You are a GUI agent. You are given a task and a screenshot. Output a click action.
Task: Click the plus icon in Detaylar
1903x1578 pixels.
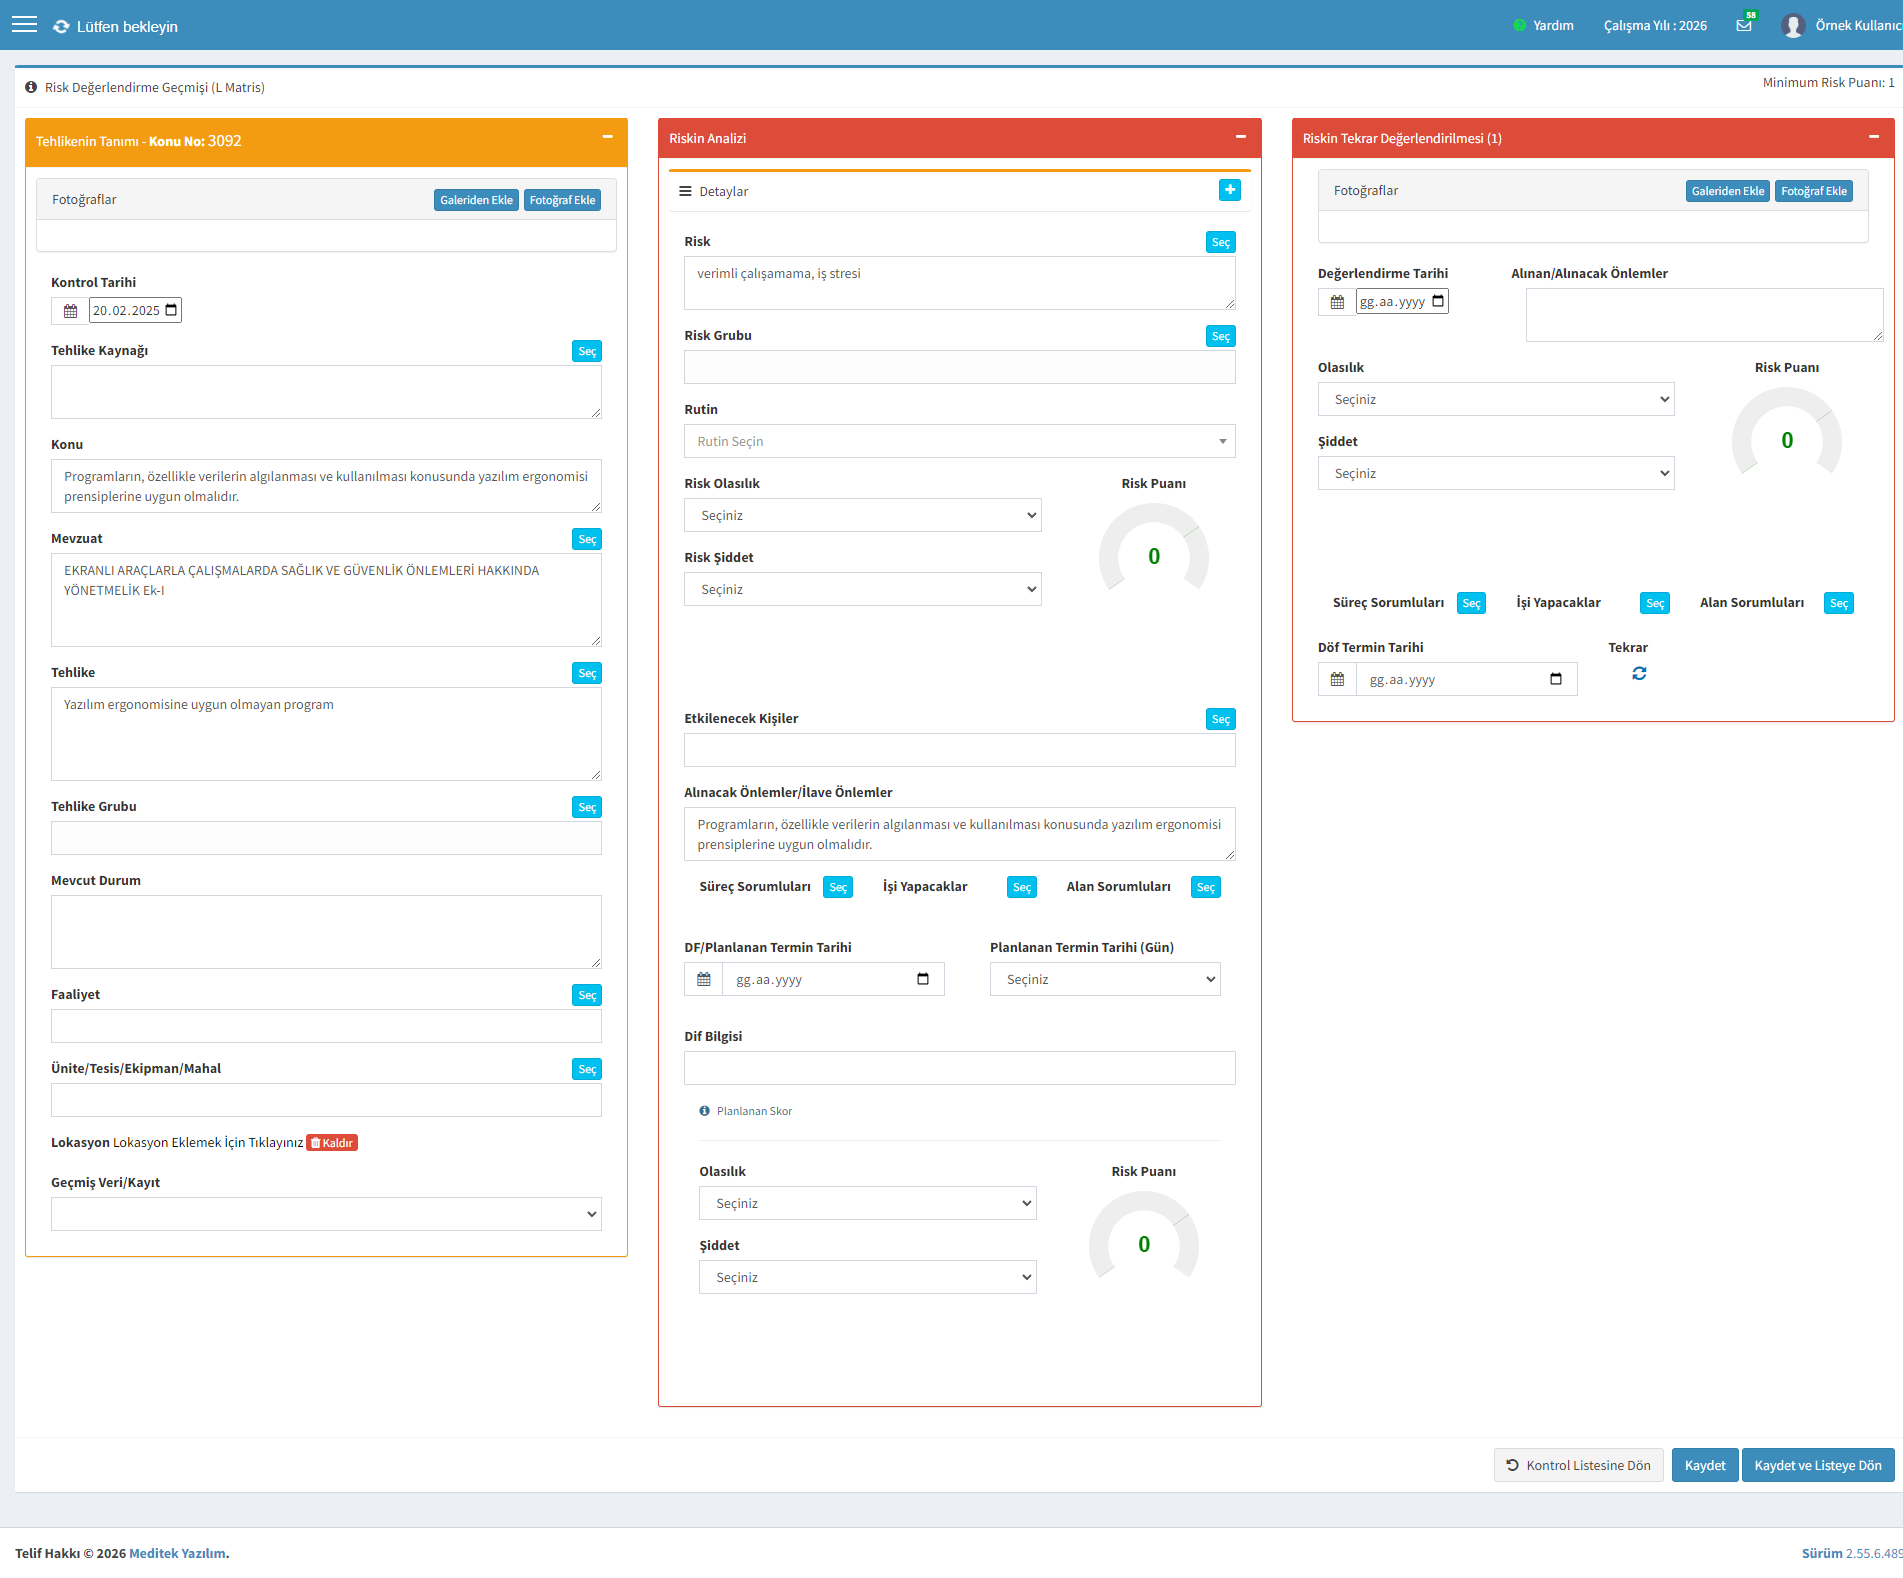coord(1230,190)
